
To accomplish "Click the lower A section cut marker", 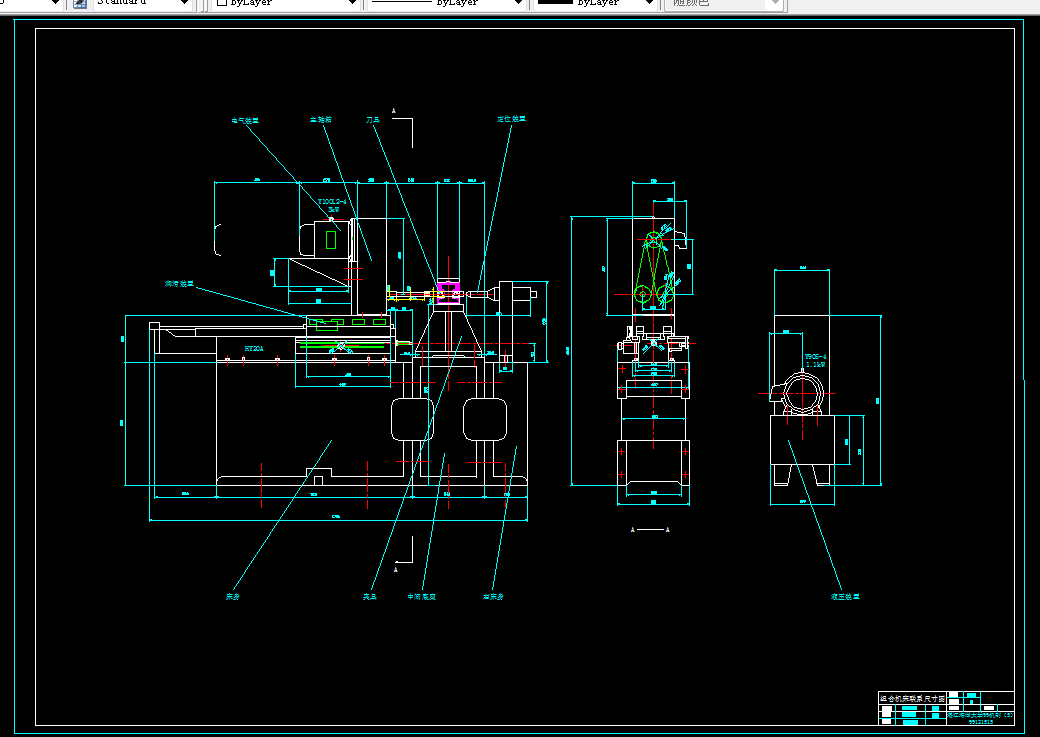I will click(396, 569).
